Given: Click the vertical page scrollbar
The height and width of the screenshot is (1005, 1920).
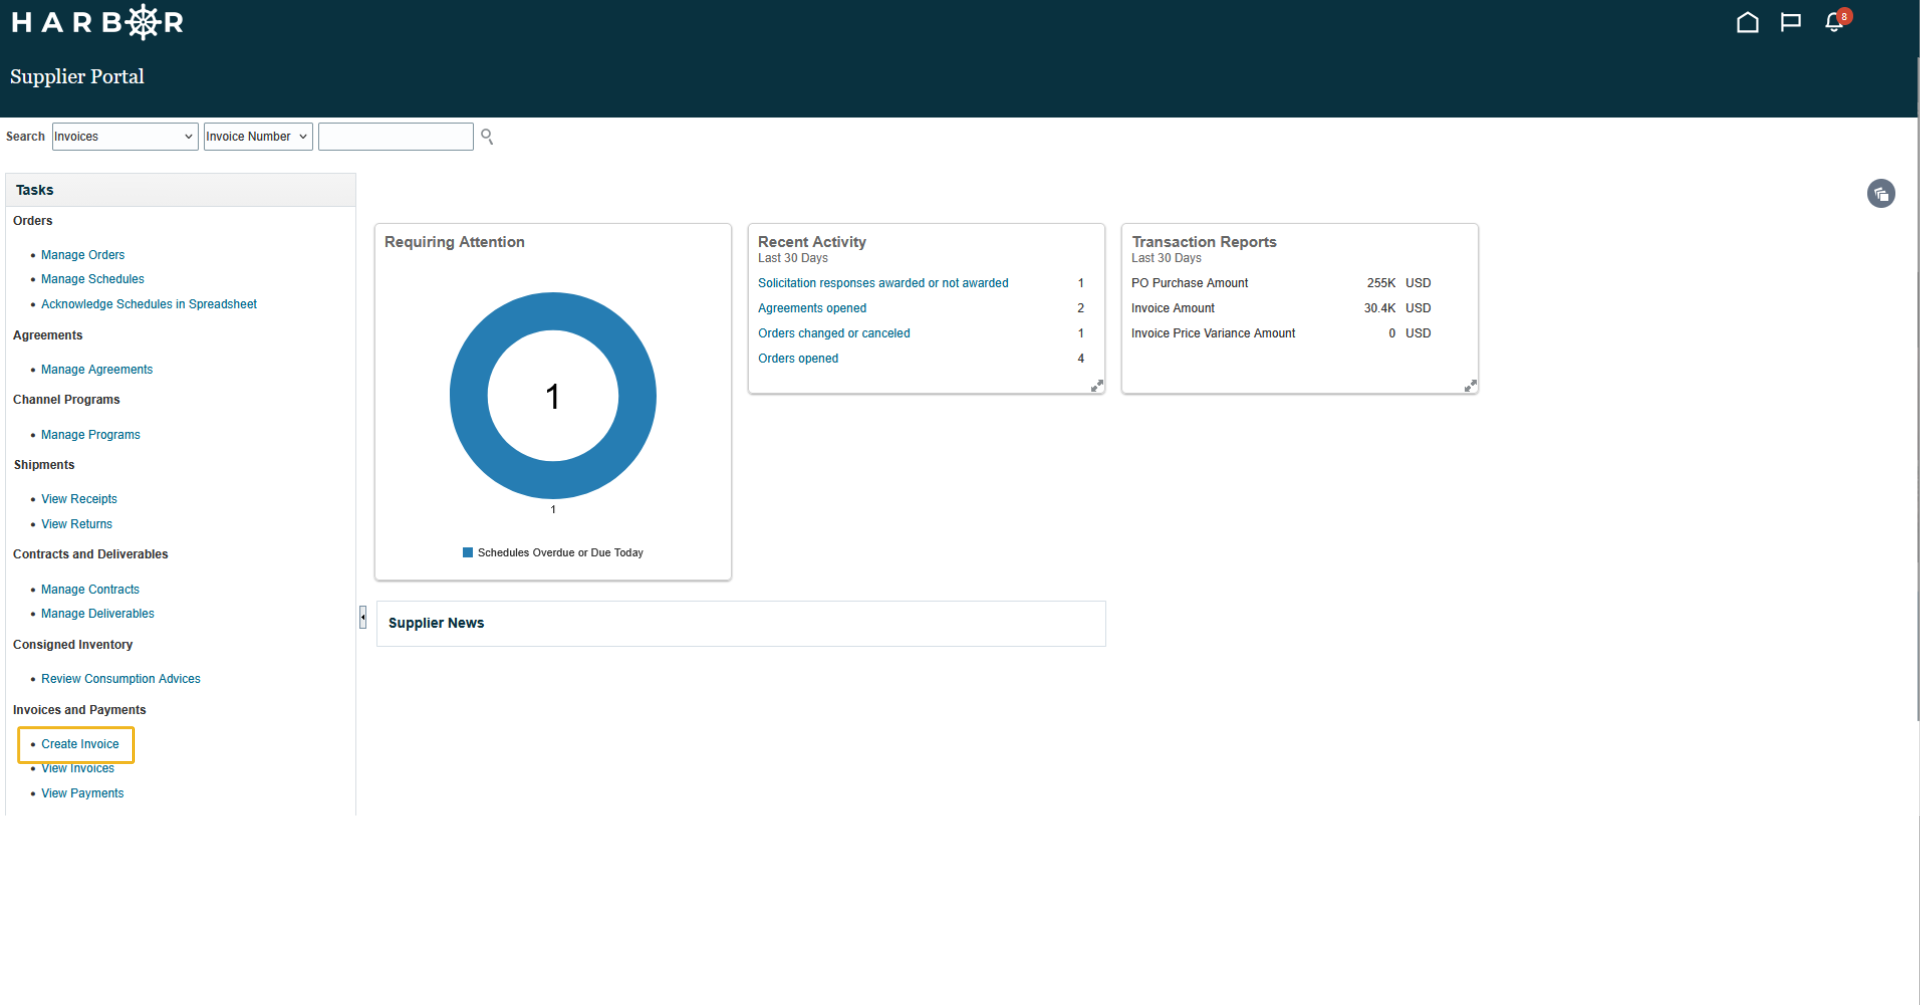Looking at the screenshot, I should click(x=1916, y=390).
